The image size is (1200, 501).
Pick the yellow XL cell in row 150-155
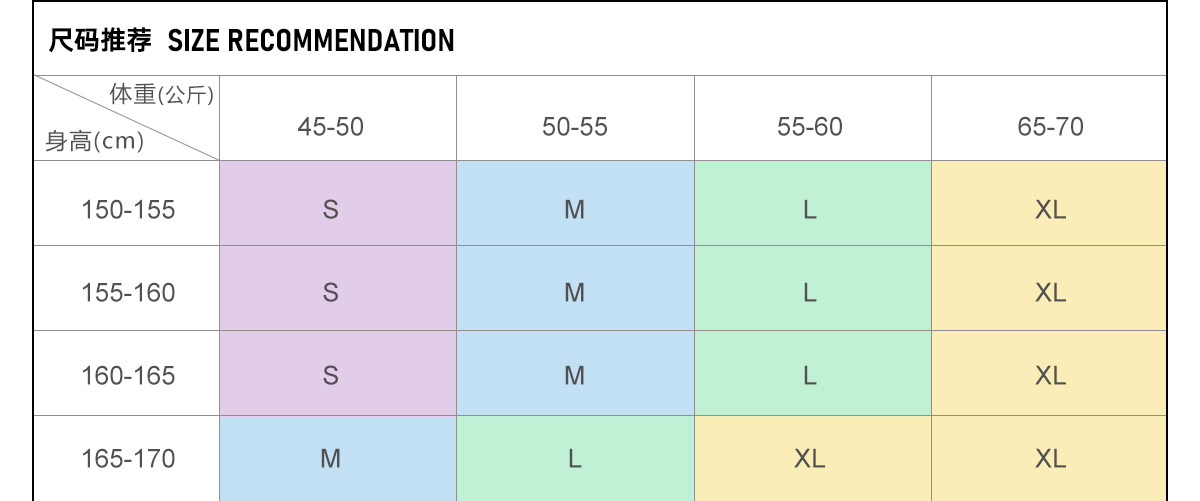[1050, 210]
